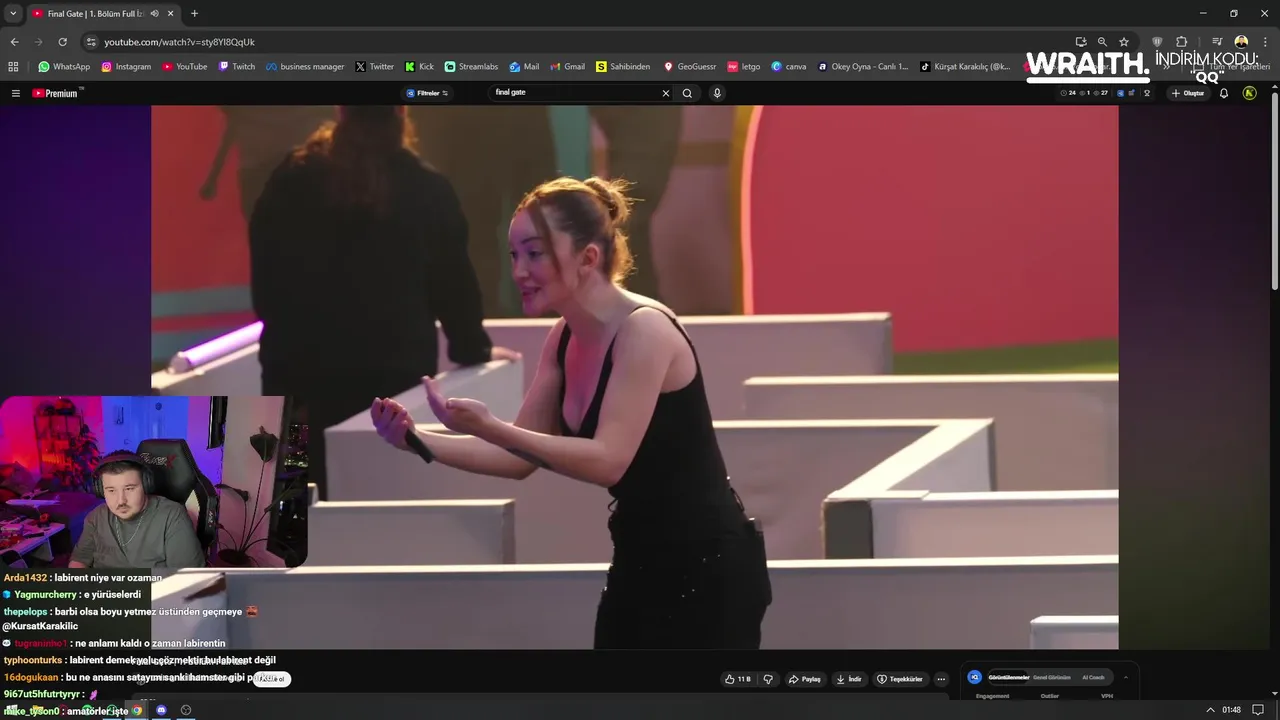The height and width of the screenshot is (720, 1280).
Task: Open YouTube notifications bell
Action: [x=1223, y=93]
